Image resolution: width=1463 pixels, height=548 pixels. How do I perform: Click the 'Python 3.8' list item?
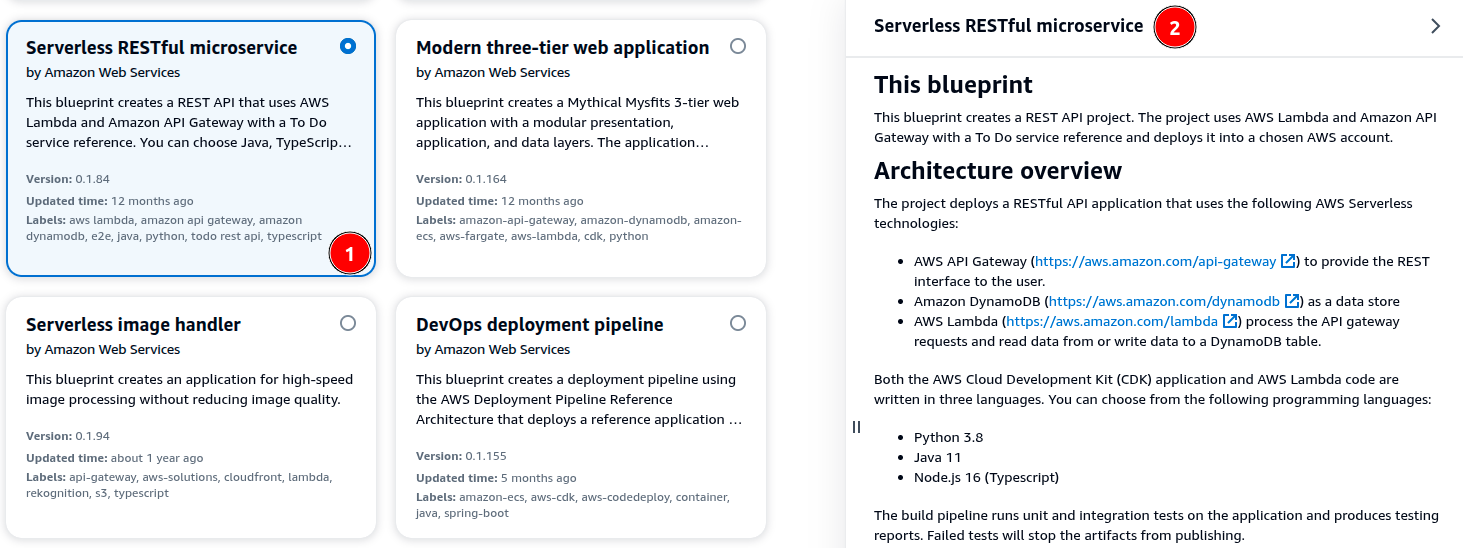coord(948,437)
